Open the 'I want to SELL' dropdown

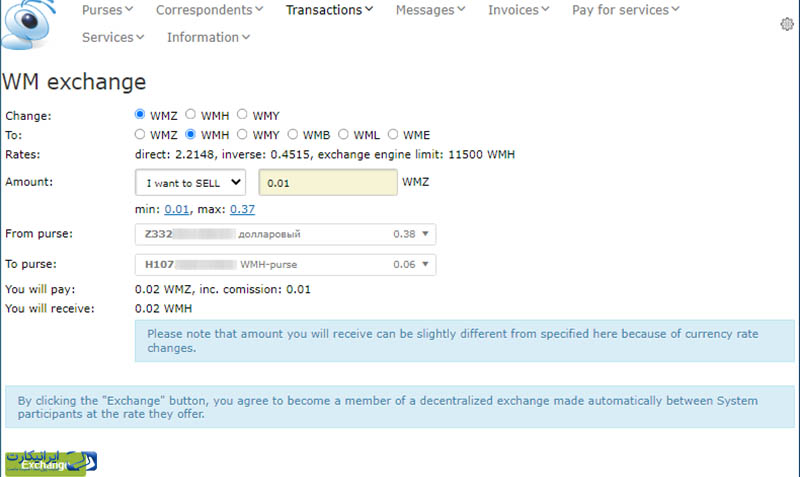pyautogui.click(x=190, y=183)
